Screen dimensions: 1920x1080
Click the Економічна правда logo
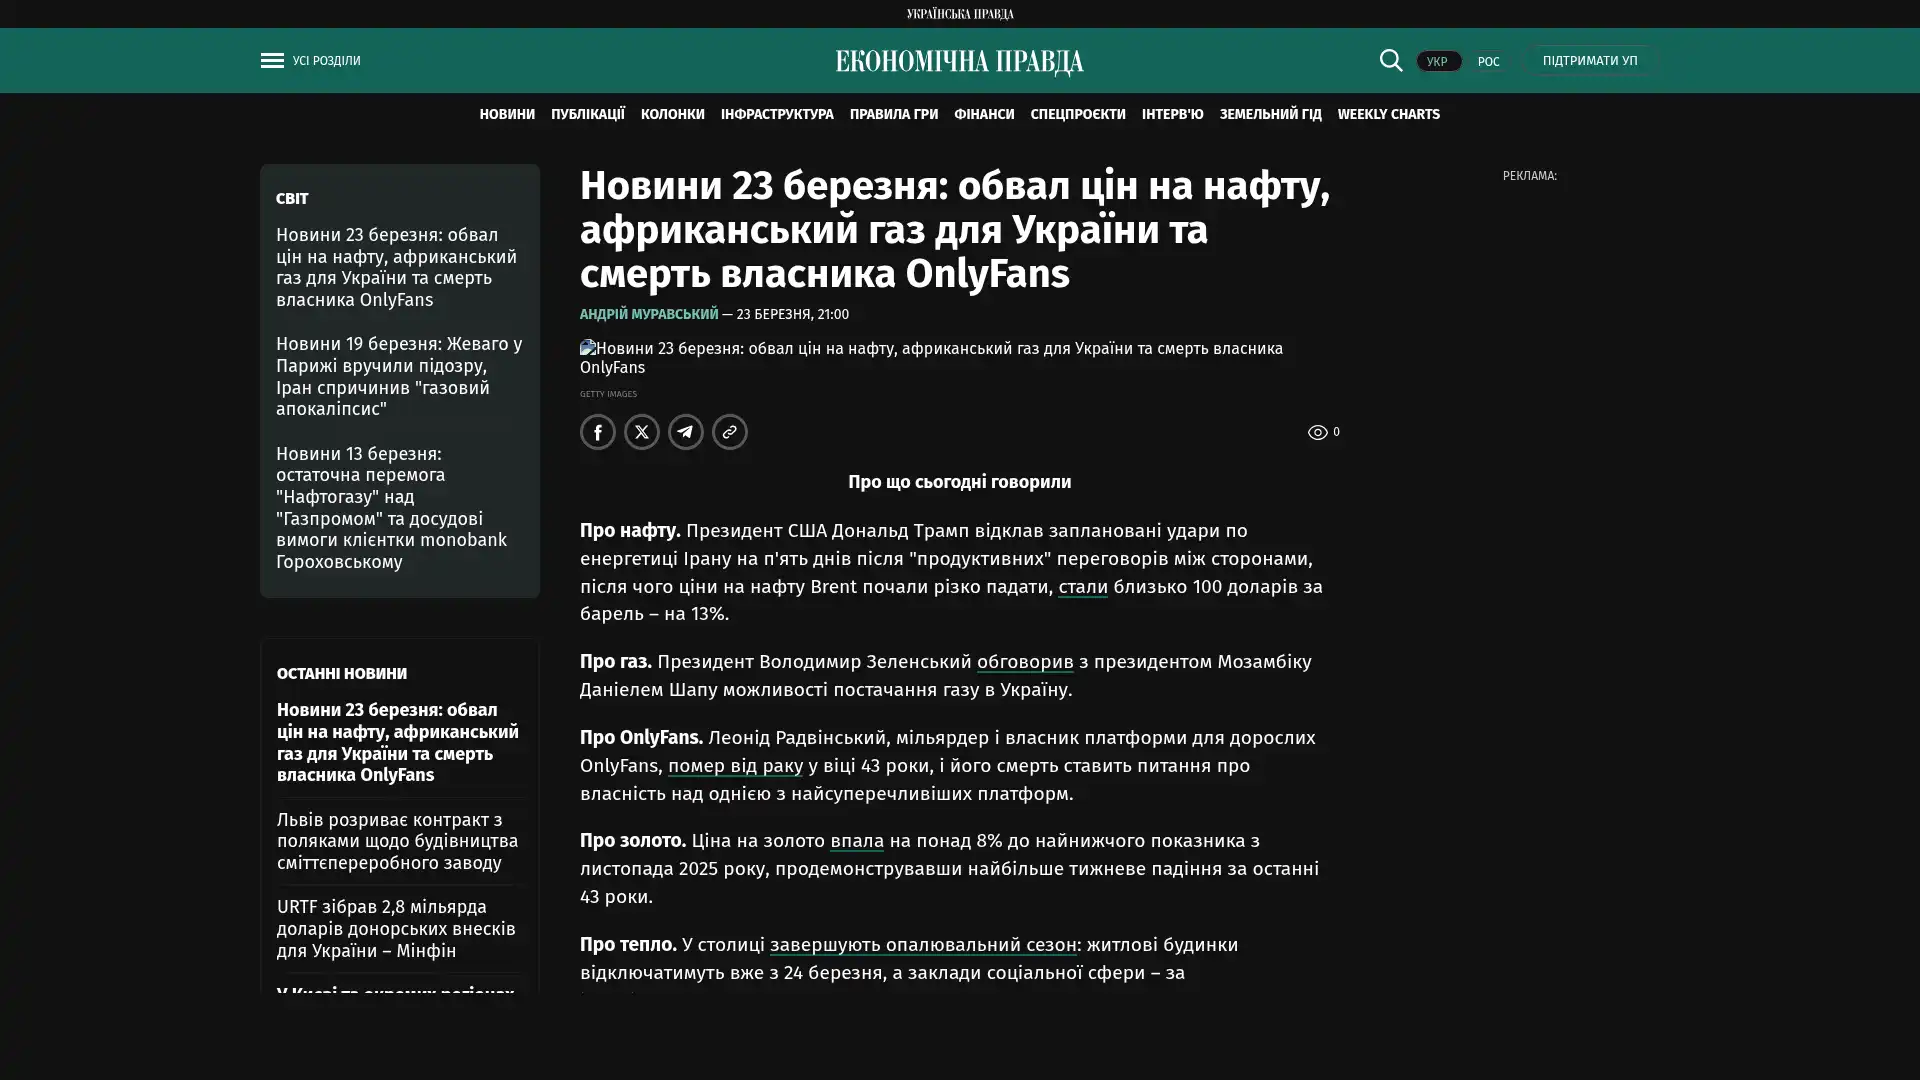point(959,62)
